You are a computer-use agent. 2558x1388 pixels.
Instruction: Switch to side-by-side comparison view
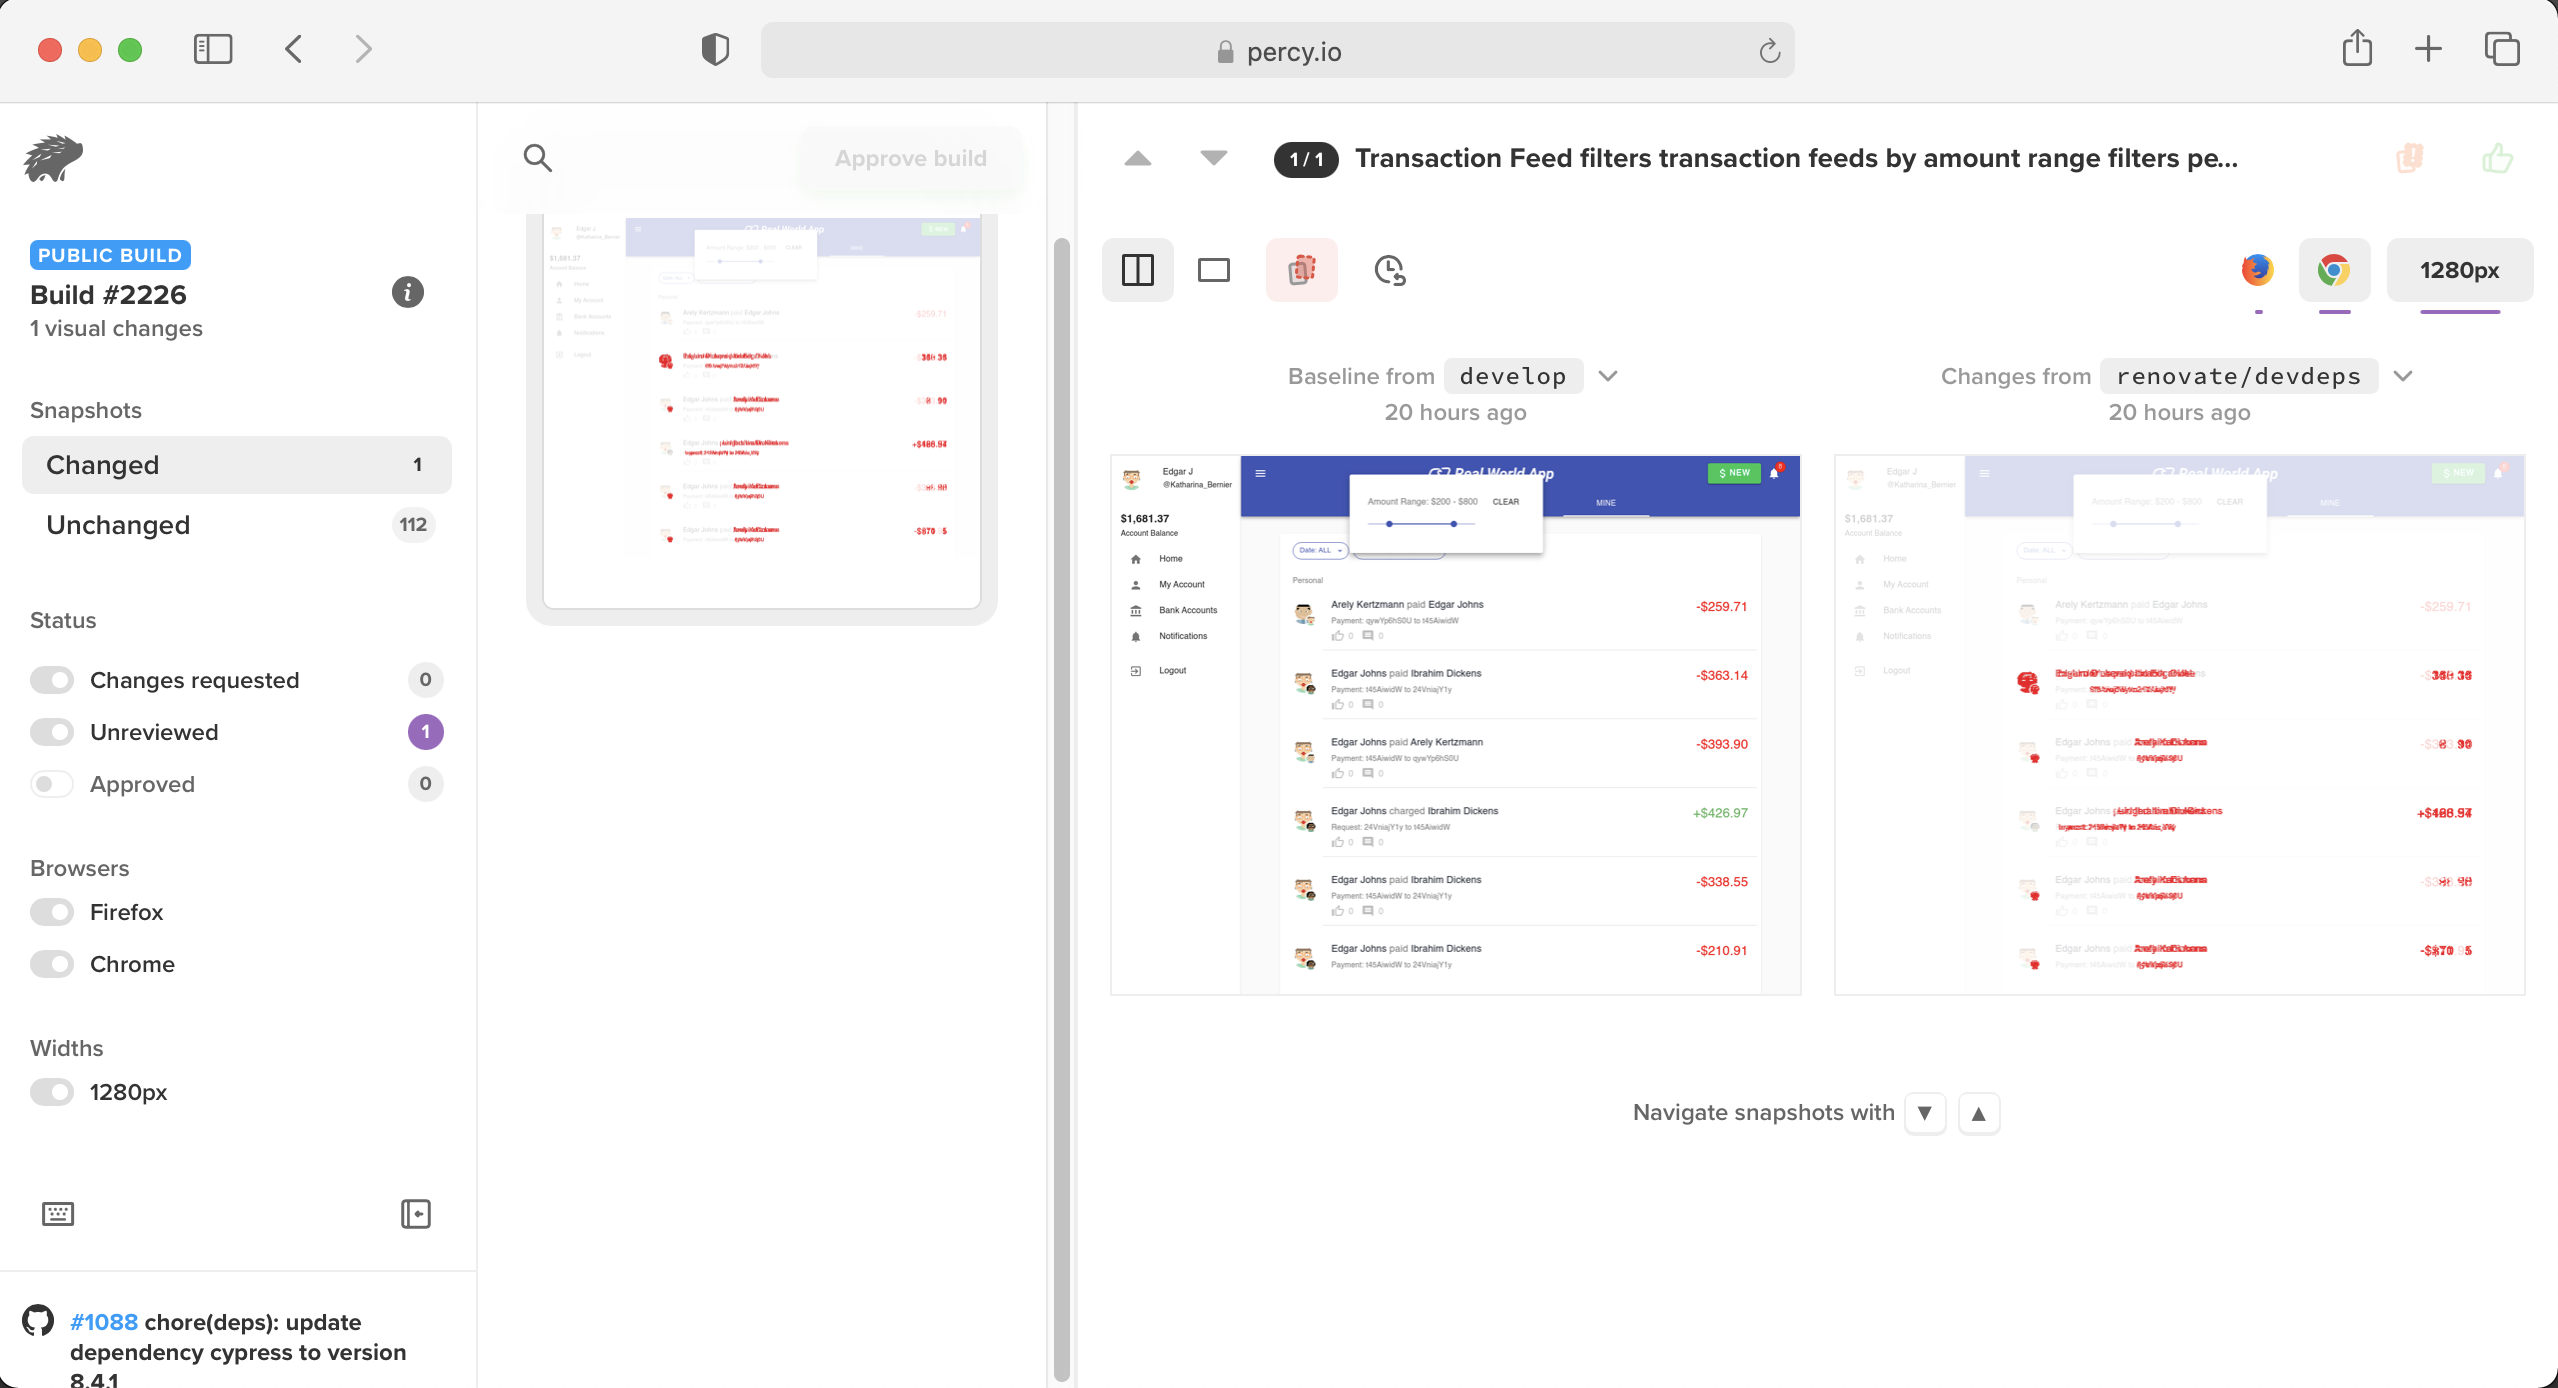1137,270
